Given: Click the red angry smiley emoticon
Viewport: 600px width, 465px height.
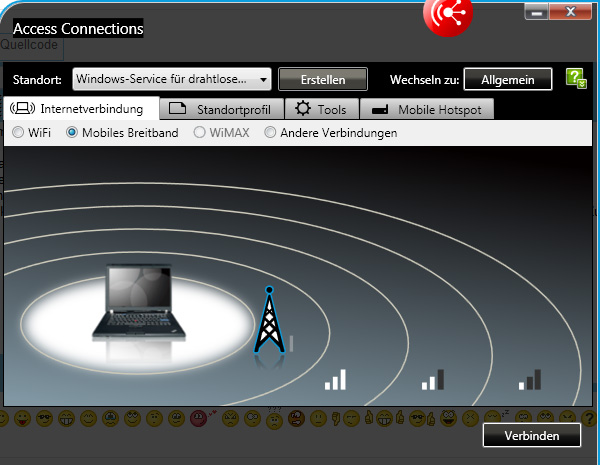Looking at the screenshot, I should pyautogui.click(x=199, y=417).
